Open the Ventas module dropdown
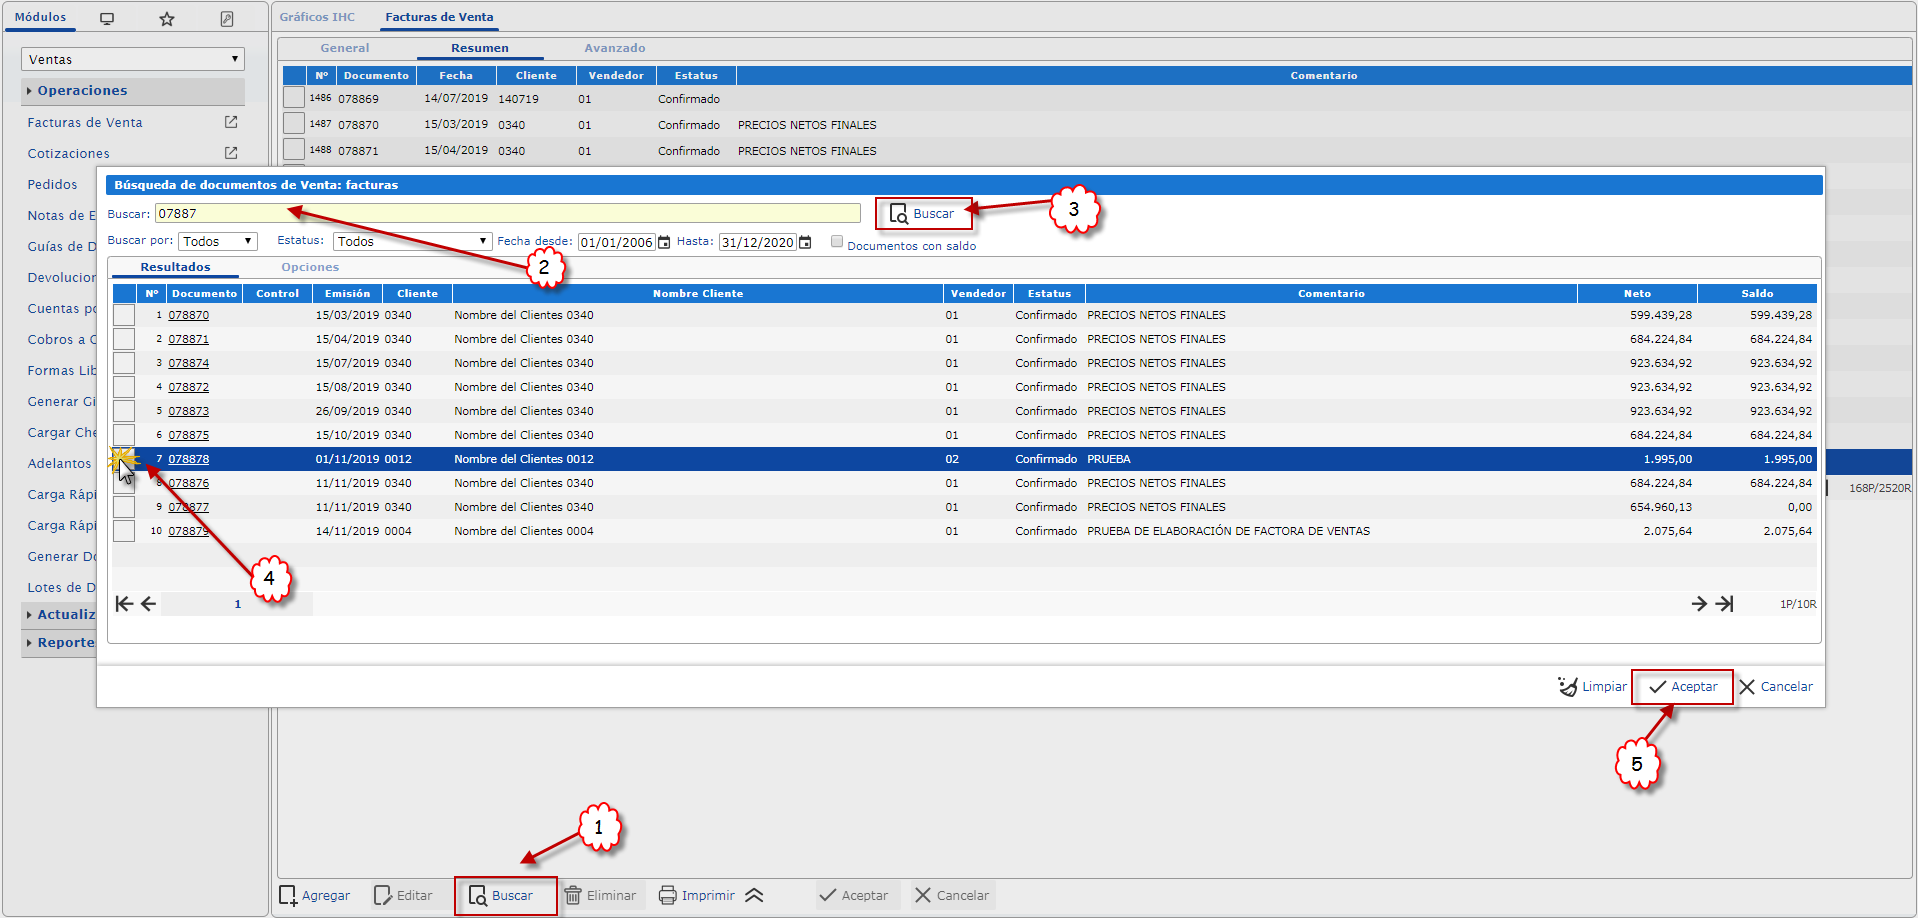 pyautogui.click(x=133, y=59)
